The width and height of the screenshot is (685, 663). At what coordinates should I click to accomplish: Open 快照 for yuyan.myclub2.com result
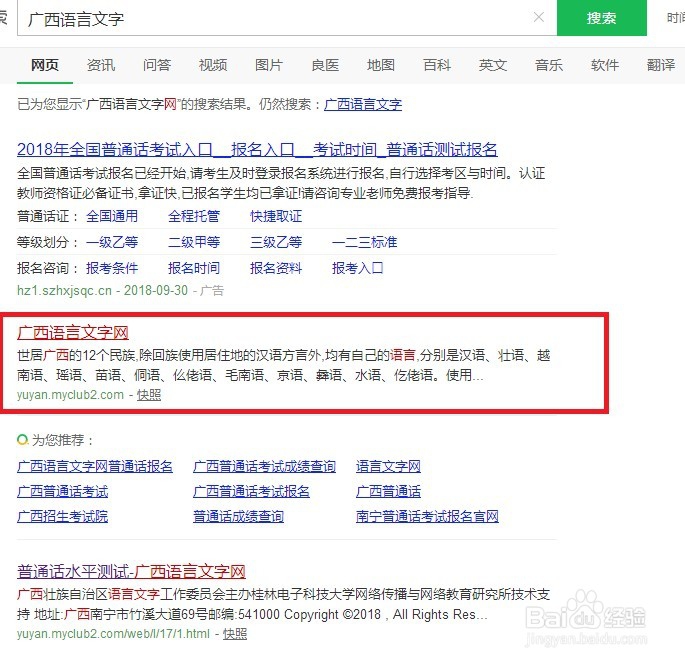[149, 395]
